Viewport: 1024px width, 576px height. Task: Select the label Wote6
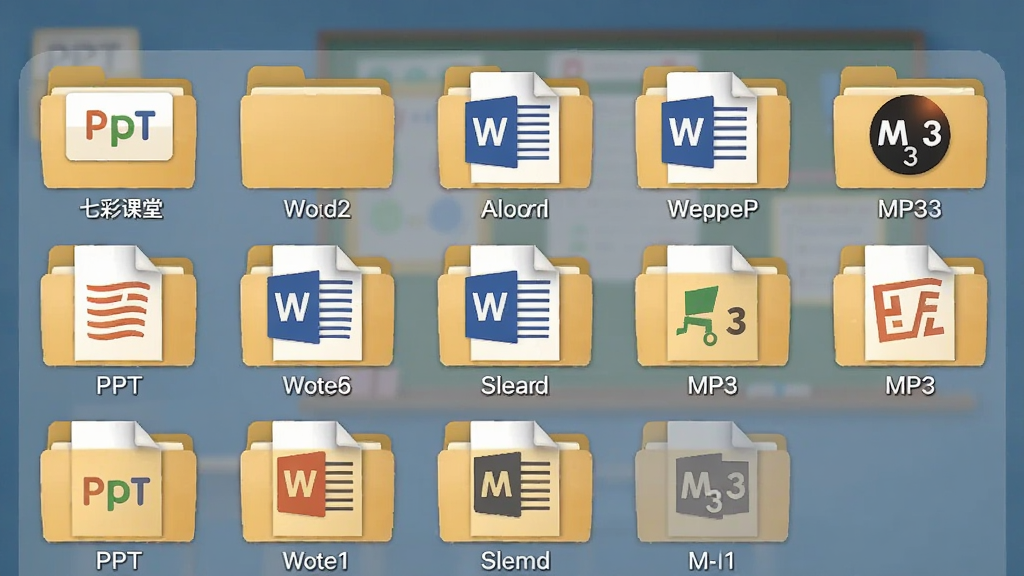317,385
